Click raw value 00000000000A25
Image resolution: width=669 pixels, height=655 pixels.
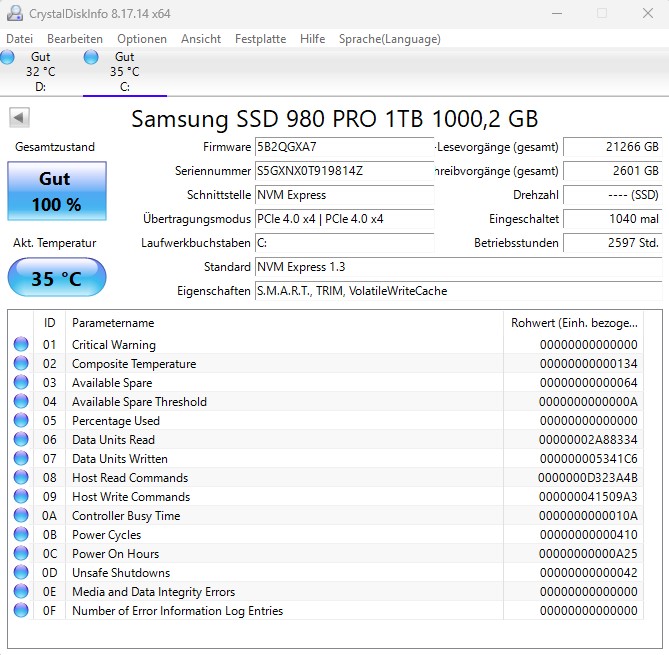tap(588, 554)
